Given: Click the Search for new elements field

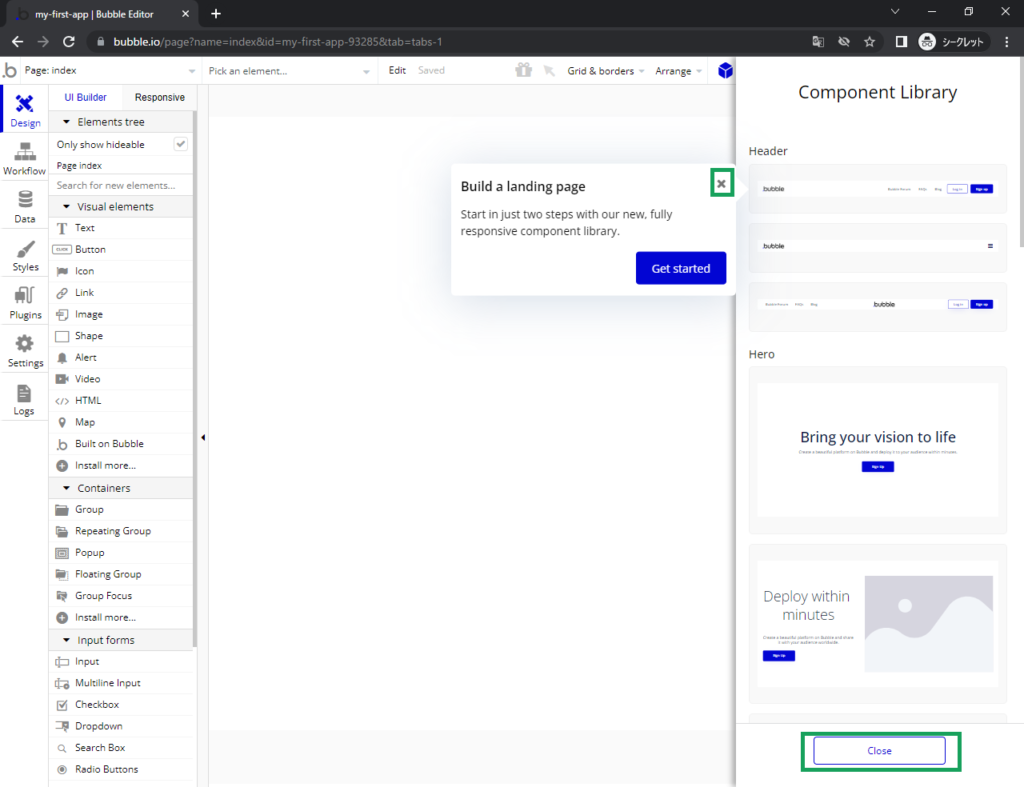Looking at the screenshot, I should tap(120, 186).
